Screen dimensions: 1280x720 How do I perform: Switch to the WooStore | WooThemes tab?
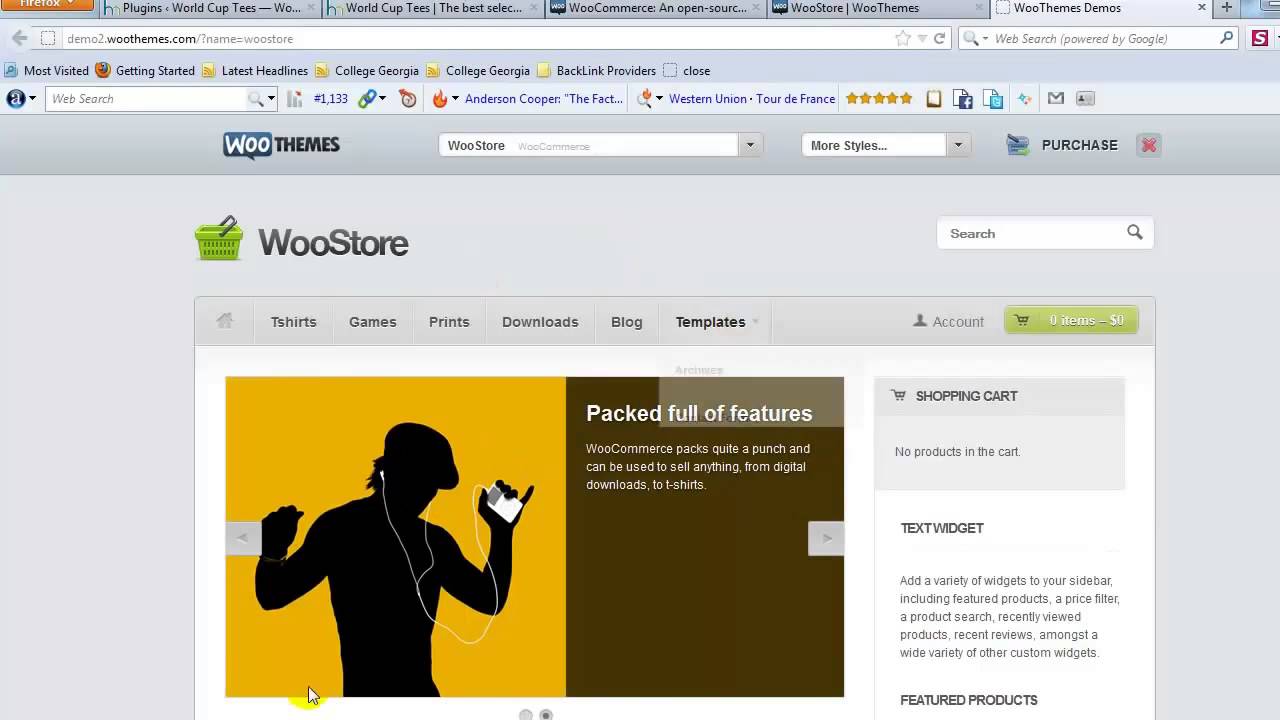pyautogui.click(x=879, y=8)
